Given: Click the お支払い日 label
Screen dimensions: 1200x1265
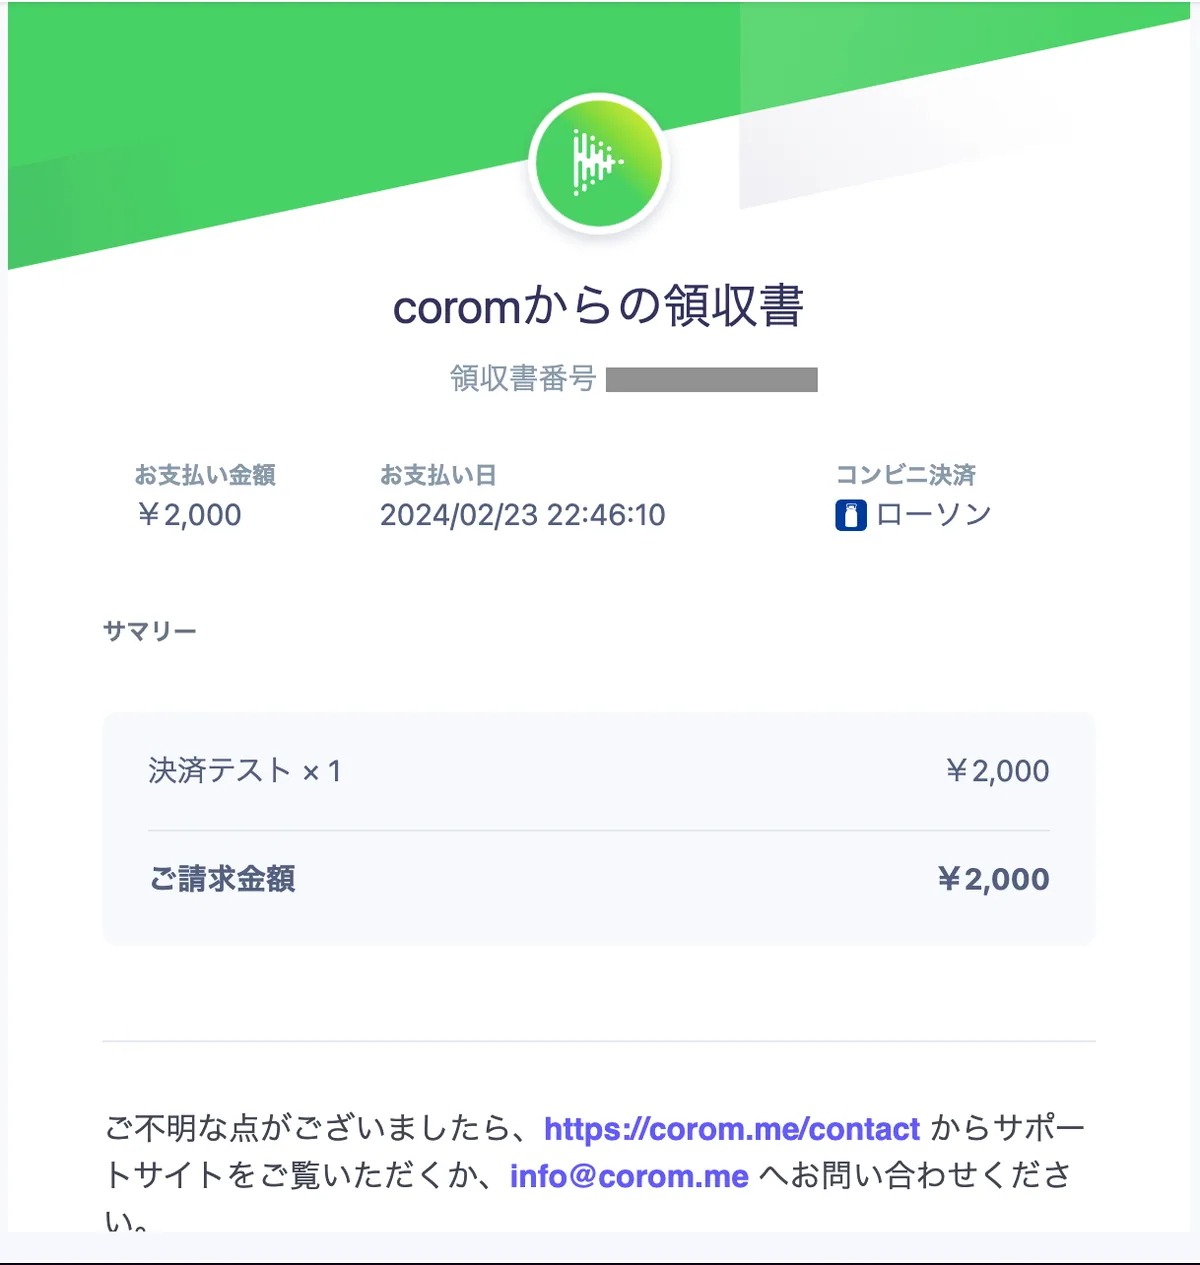Looking at the screenshot, I should point(438,475).
